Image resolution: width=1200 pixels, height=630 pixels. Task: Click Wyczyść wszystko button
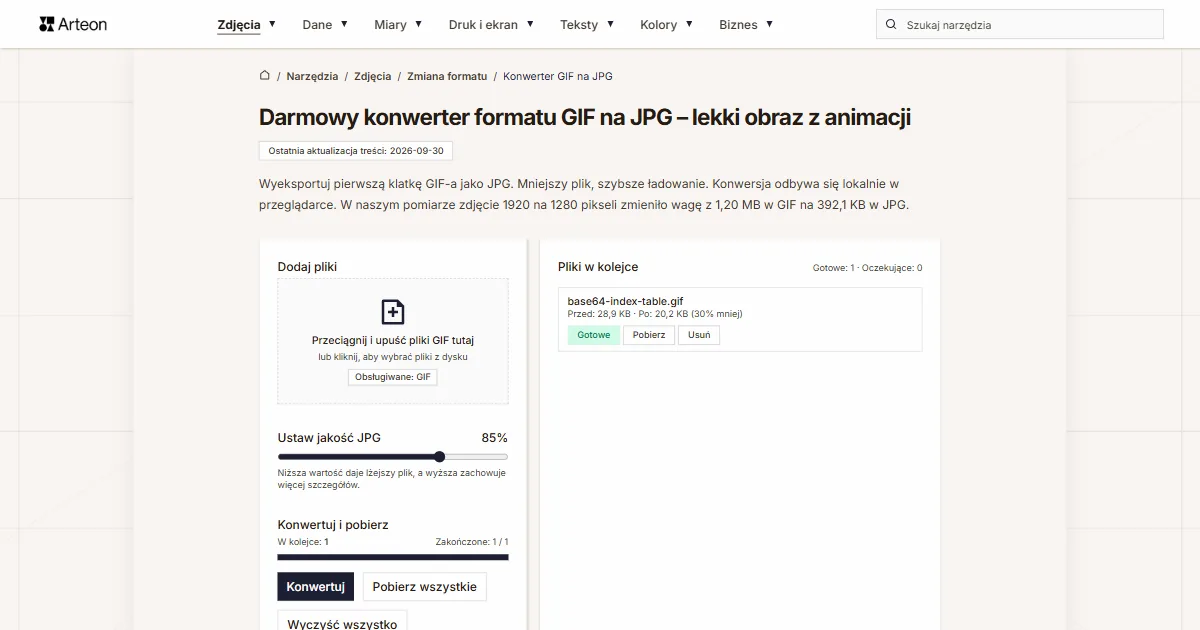pyautogui.click(x=342, y=622)
